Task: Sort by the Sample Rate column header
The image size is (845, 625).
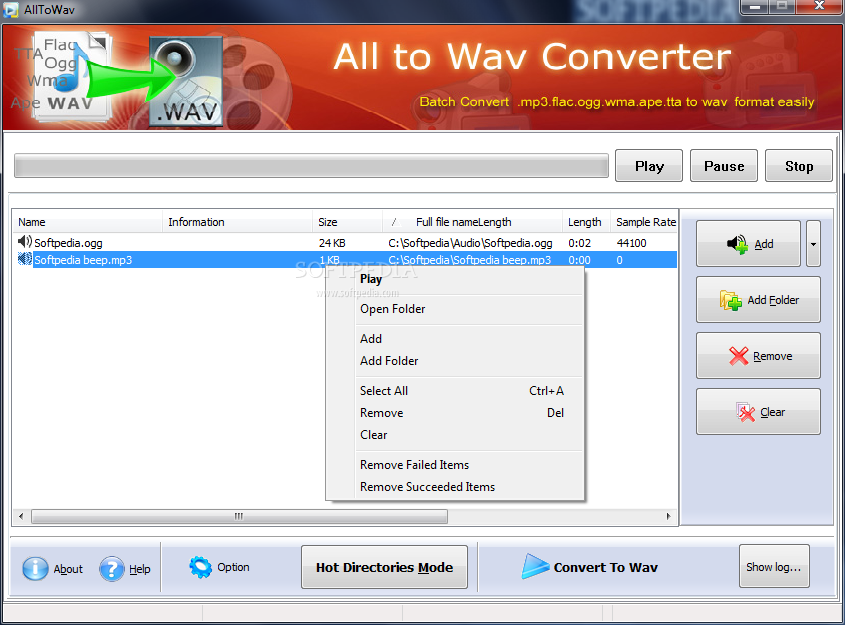Action: [645, 222]
